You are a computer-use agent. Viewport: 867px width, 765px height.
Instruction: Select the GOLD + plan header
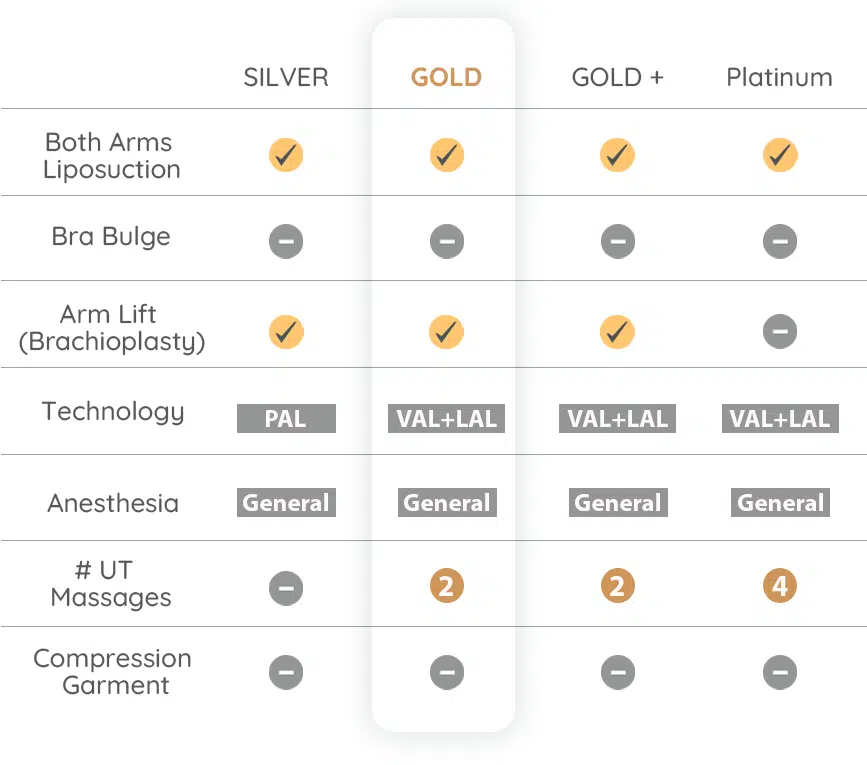[617, 78]
